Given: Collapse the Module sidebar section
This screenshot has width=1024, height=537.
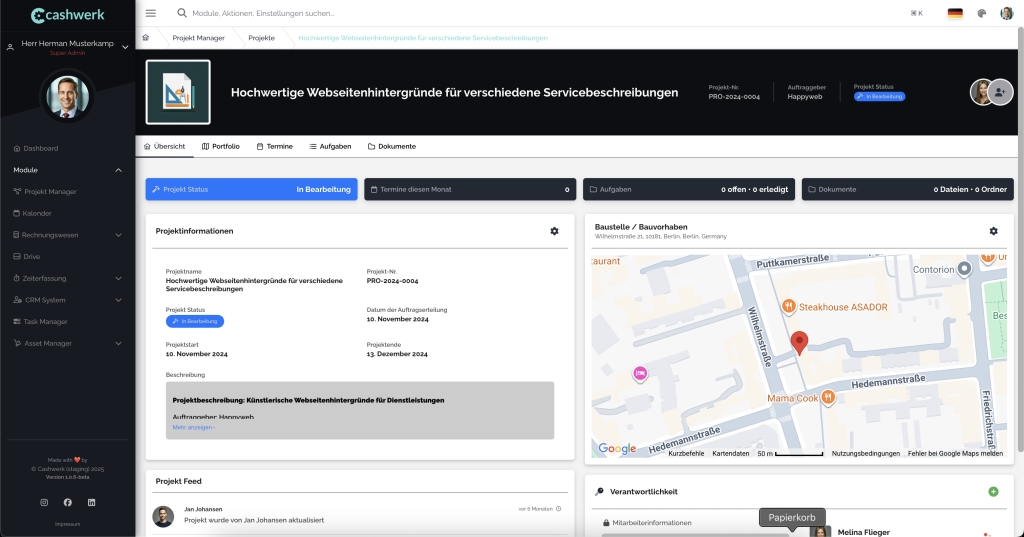Looking at the screenshot, I should click(x=119, y=170).
